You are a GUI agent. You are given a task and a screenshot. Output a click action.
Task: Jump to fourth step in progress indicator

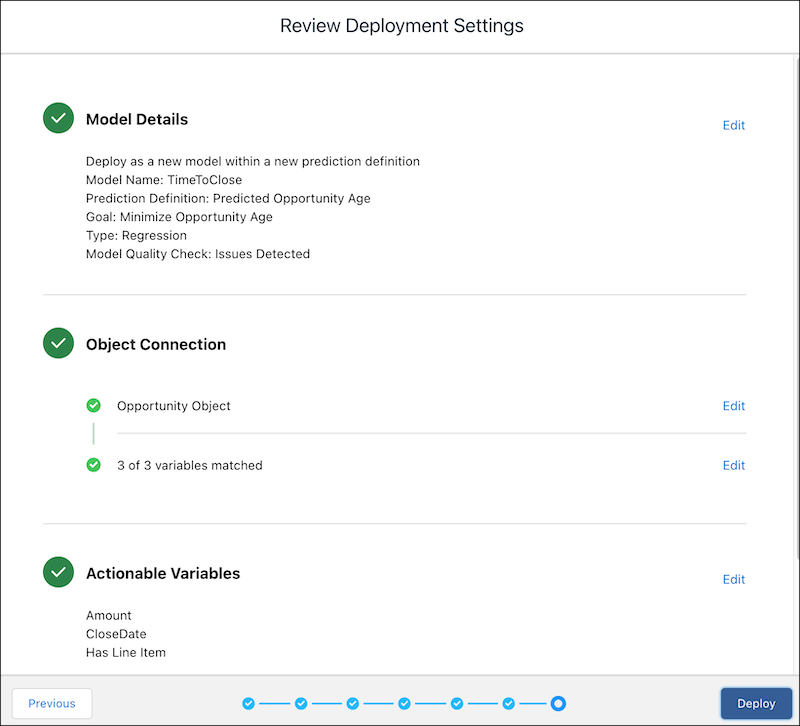click(404, 704)
